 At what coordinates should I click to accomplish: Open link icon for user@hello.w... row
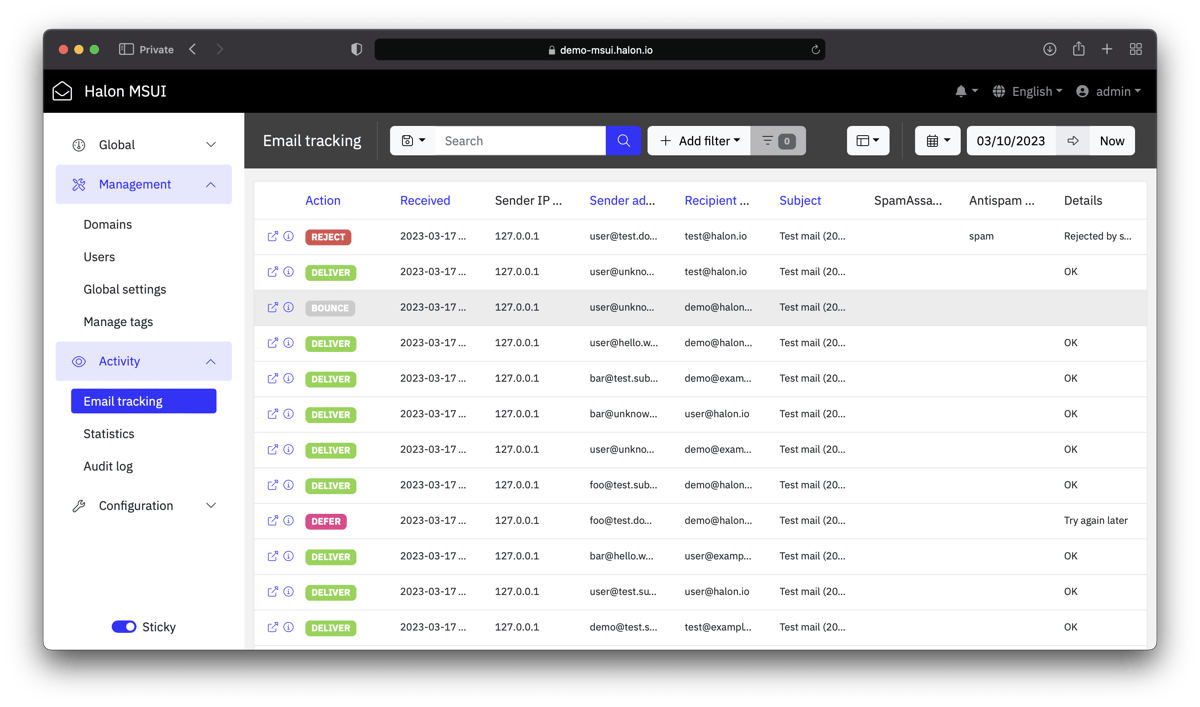point(272,343)
